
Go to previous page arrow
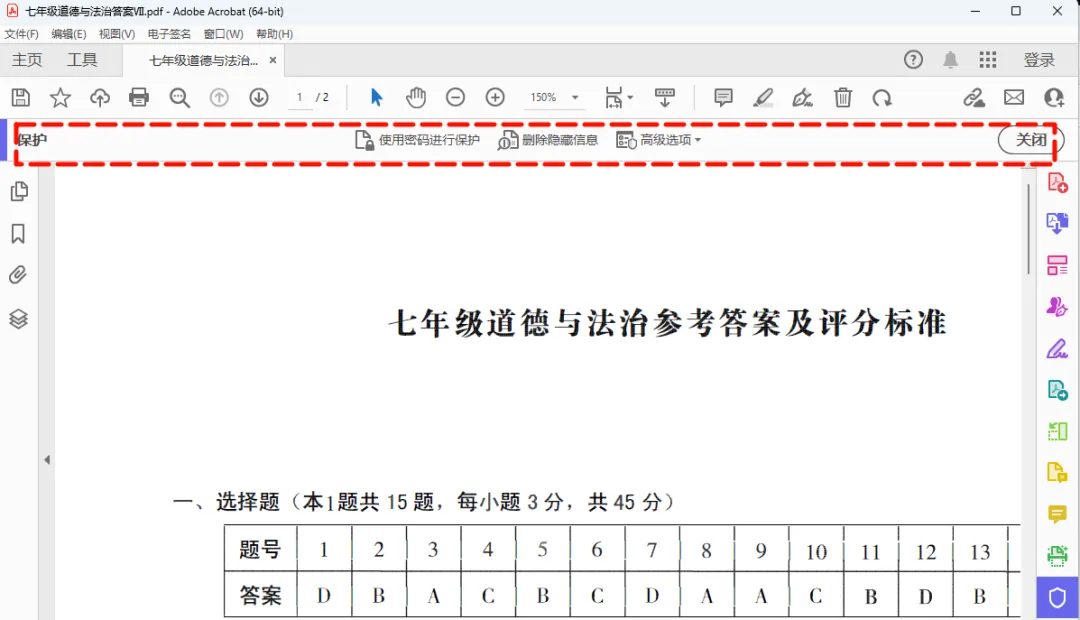pyautogui.click(x=219, y=98)
